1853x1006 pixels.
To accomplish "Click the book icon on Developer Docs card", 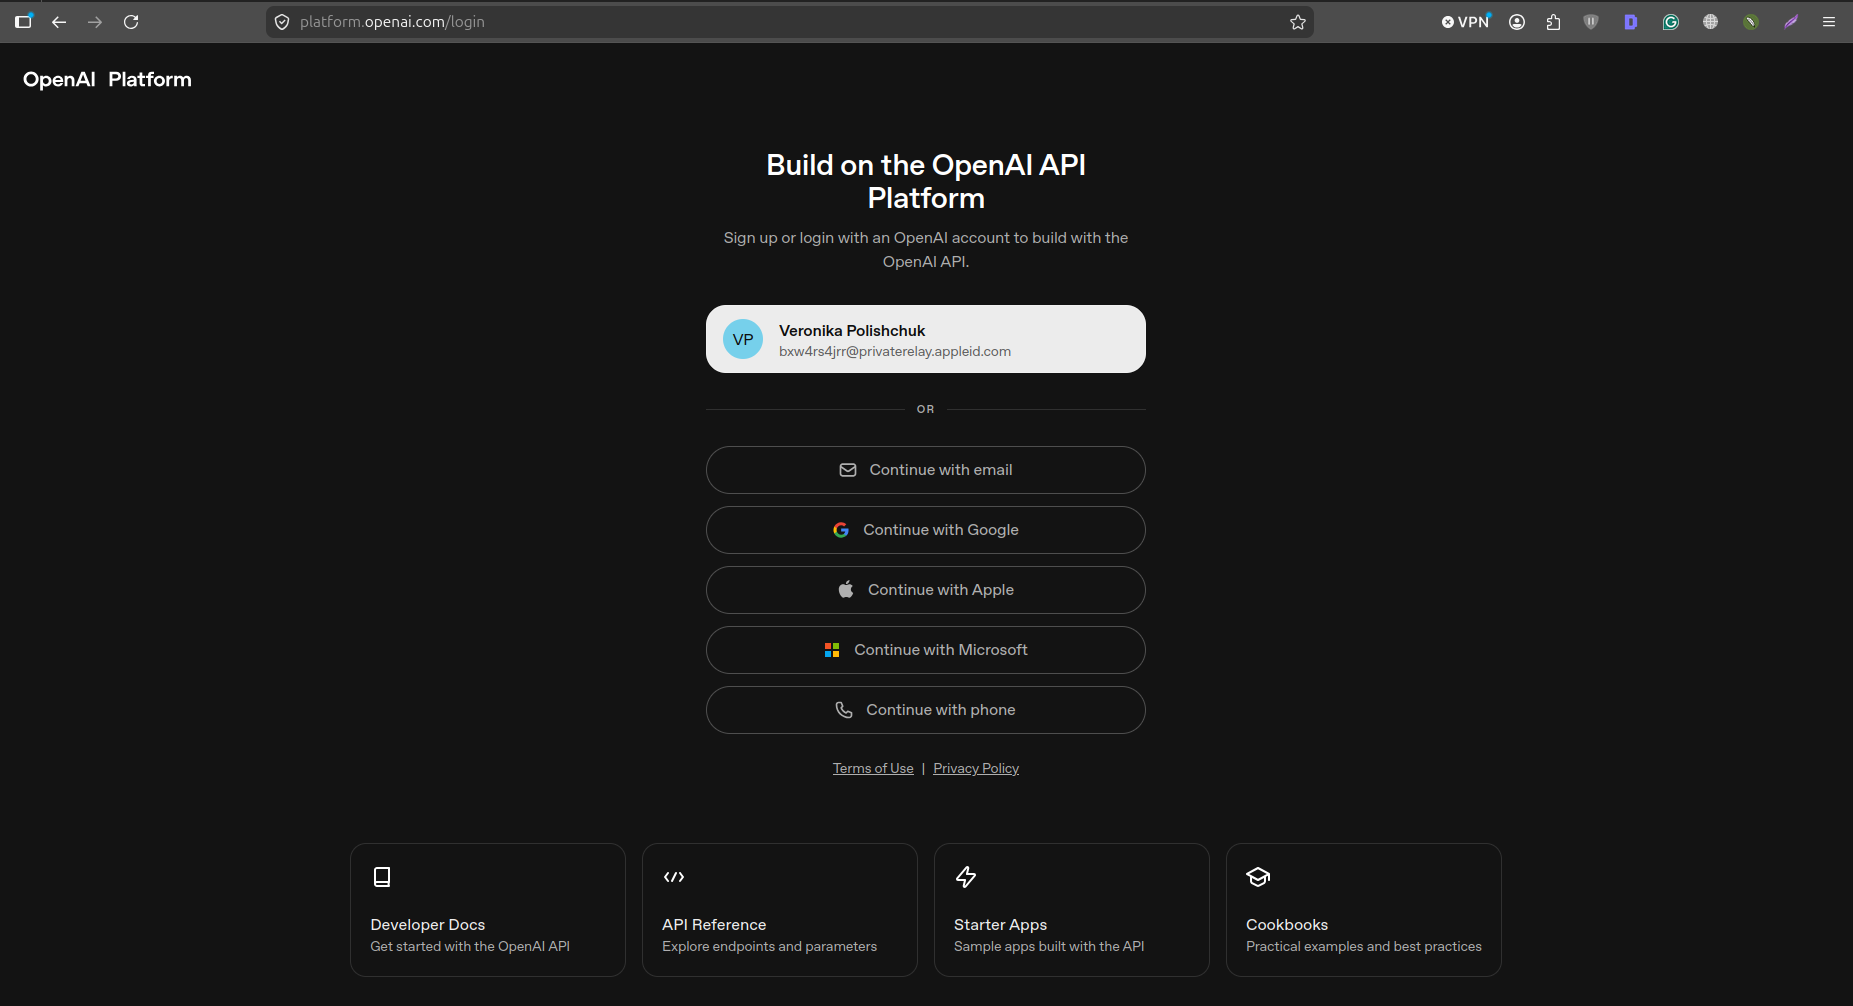I will coord(382,877).
